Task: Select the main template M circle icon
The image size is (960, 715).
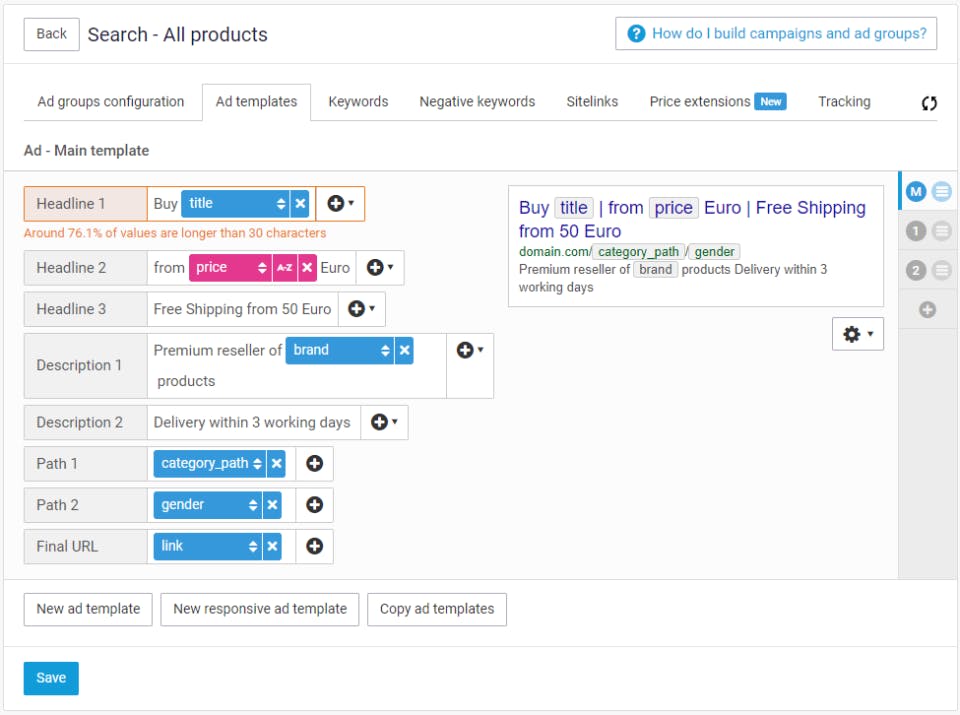Action: tap(915, 191)
